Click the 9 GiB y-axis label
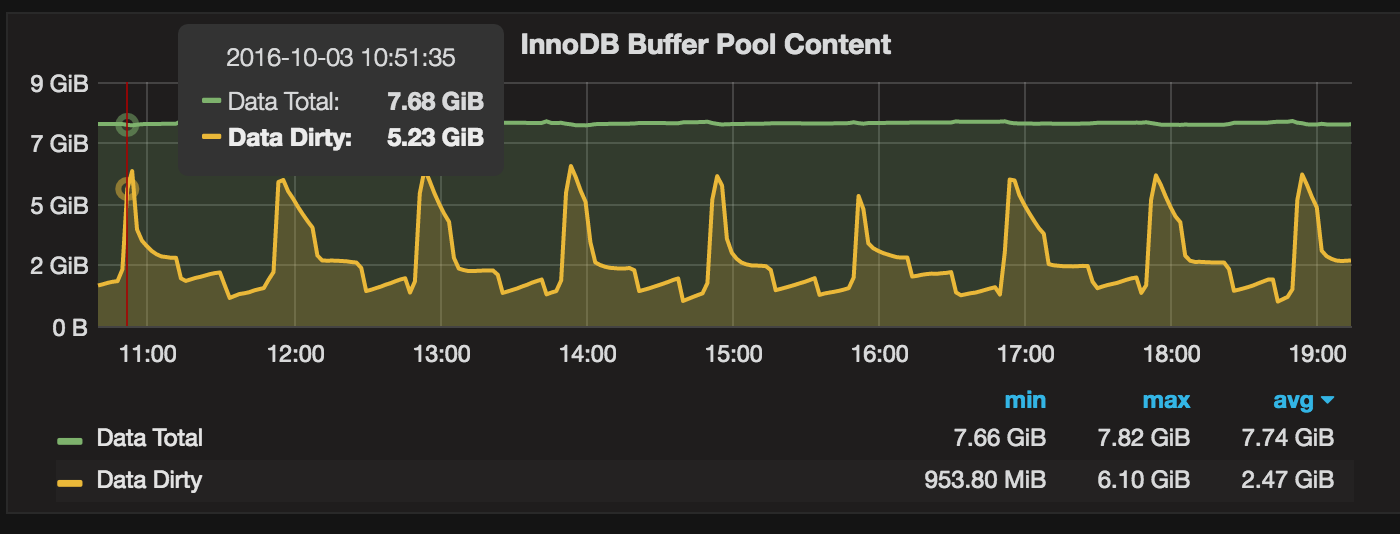Viewport: 1400px width, 534px height. (x=60, y=85)
